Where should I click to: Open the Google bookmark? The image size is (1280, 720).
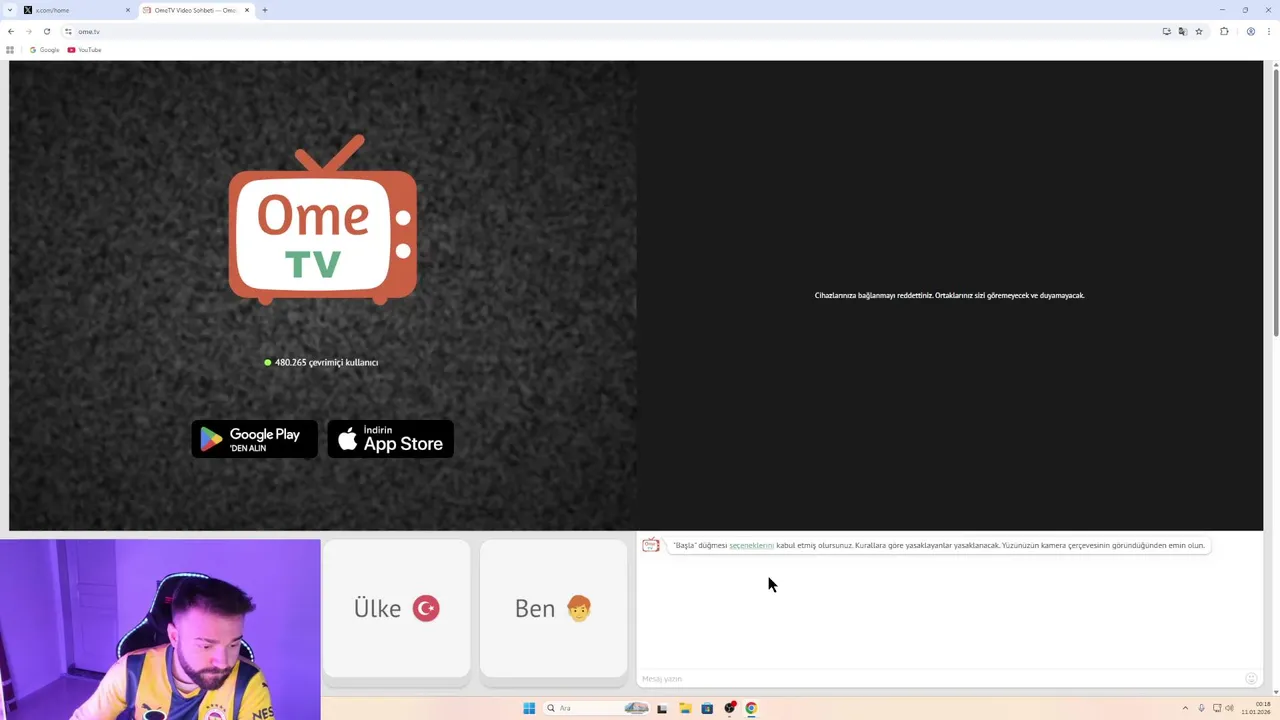point(45,50)
